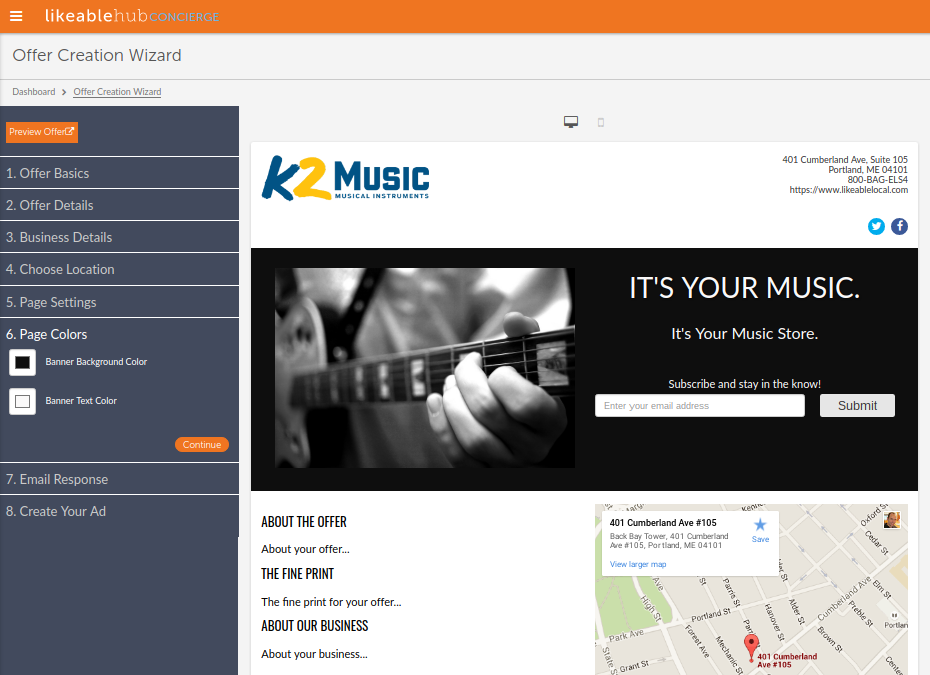The width and height of the screenshot is (930, 675).
Task: Click the user avatar on map
Action: coord(892,520)
